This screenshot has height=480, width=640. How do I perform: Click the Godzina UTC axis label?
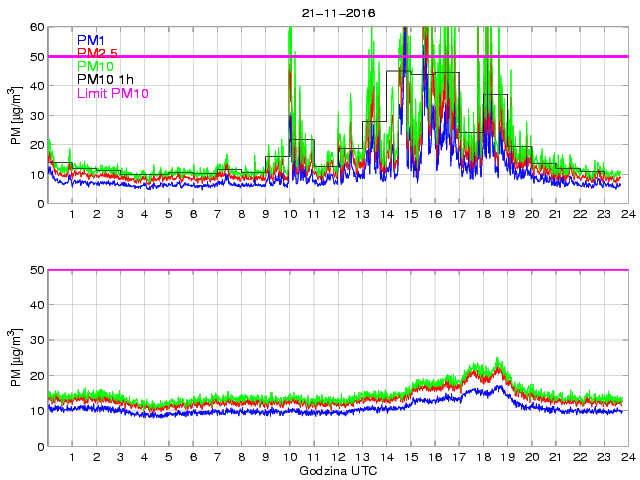[x=337, y=469]
